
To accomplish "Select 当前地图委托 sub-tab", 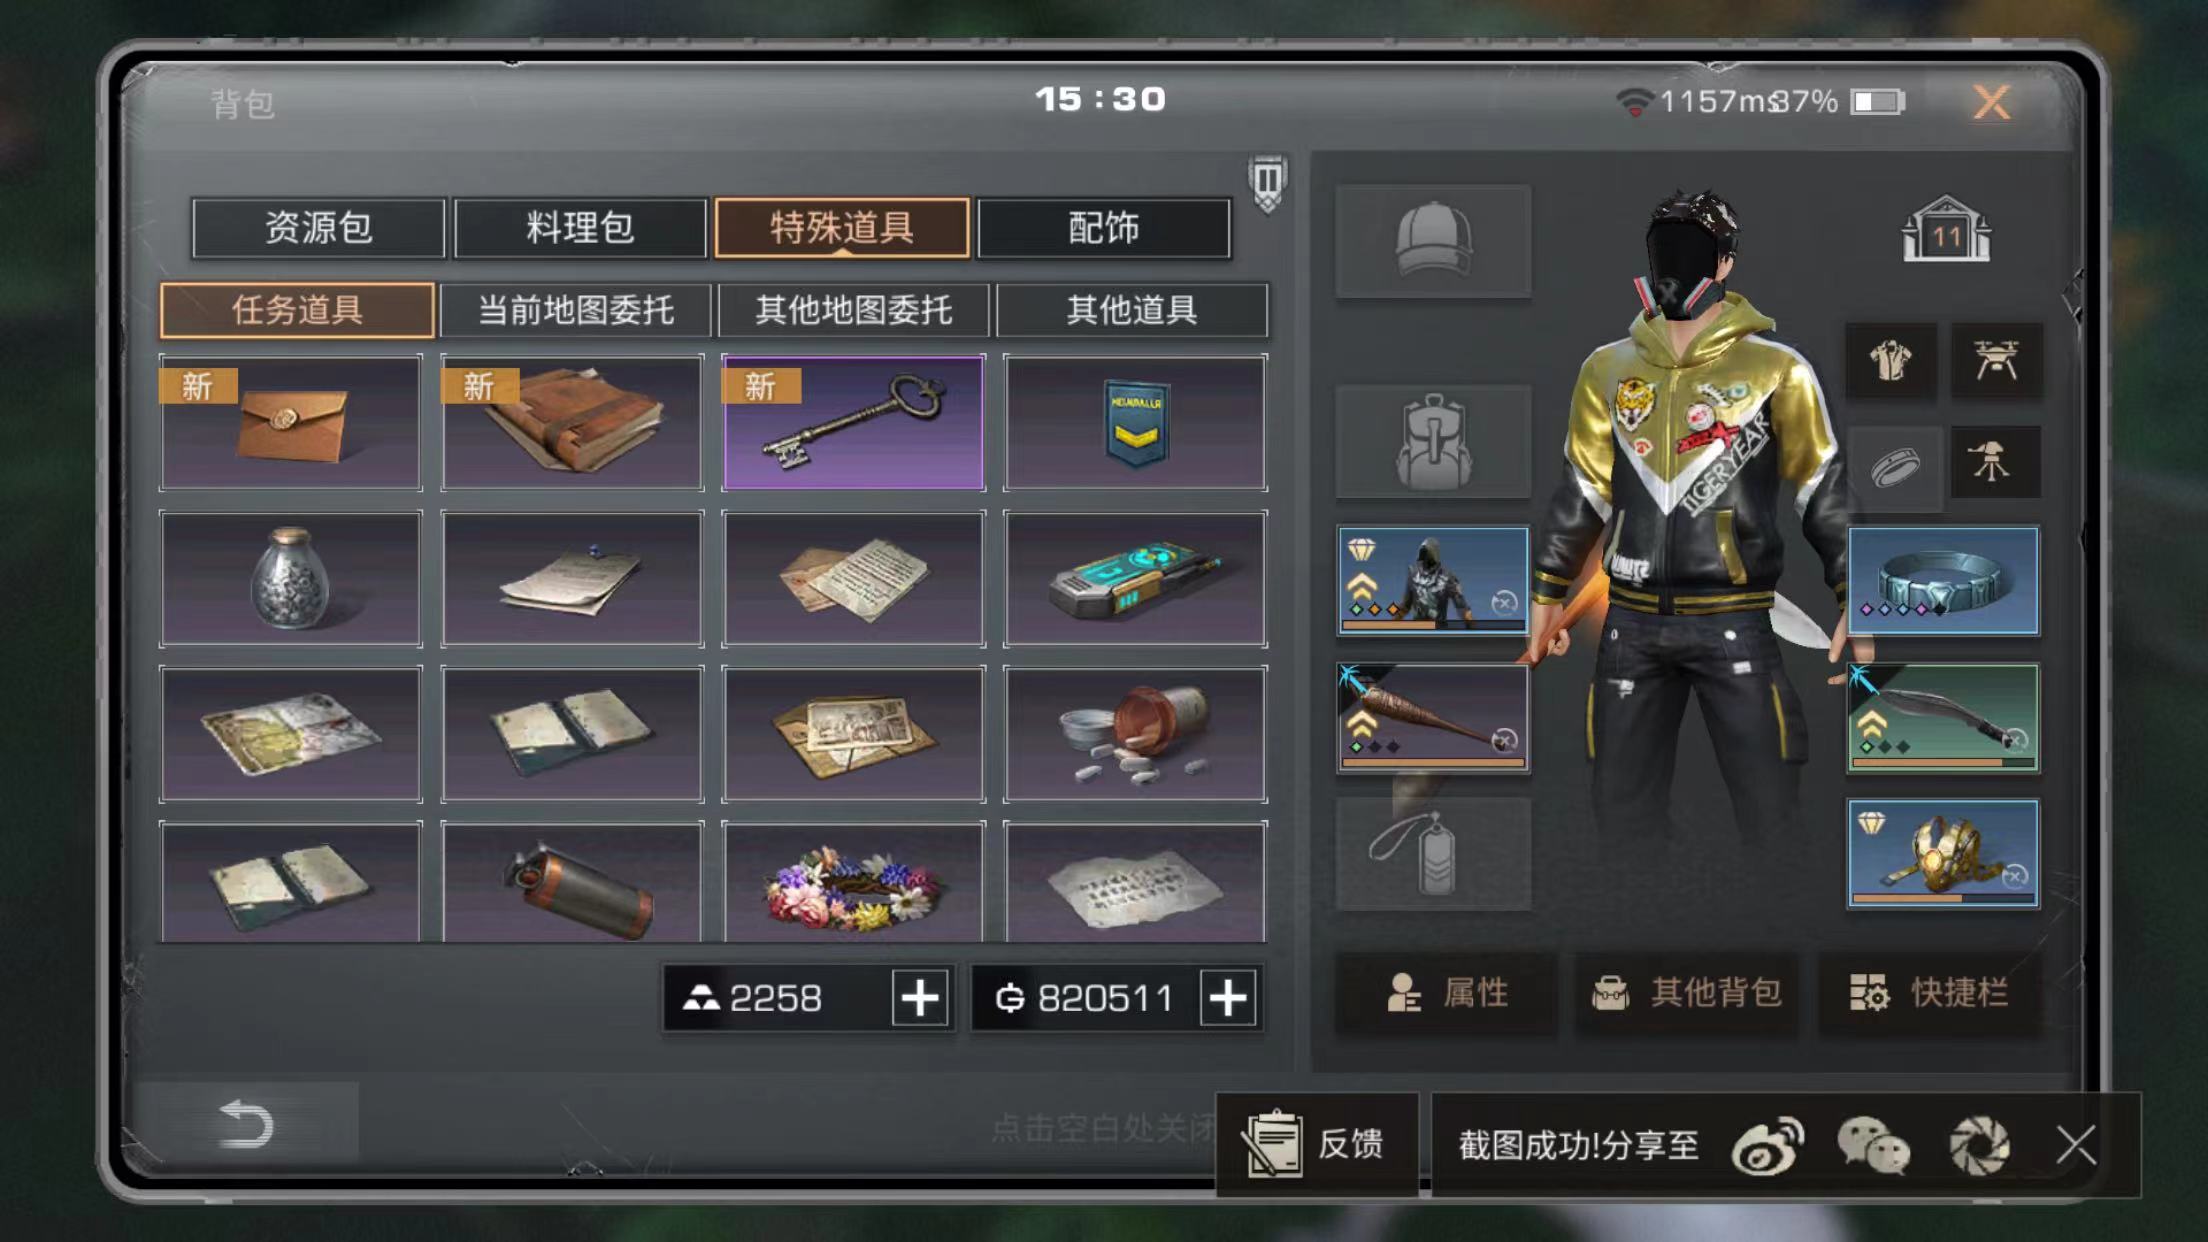I will 575,310.
